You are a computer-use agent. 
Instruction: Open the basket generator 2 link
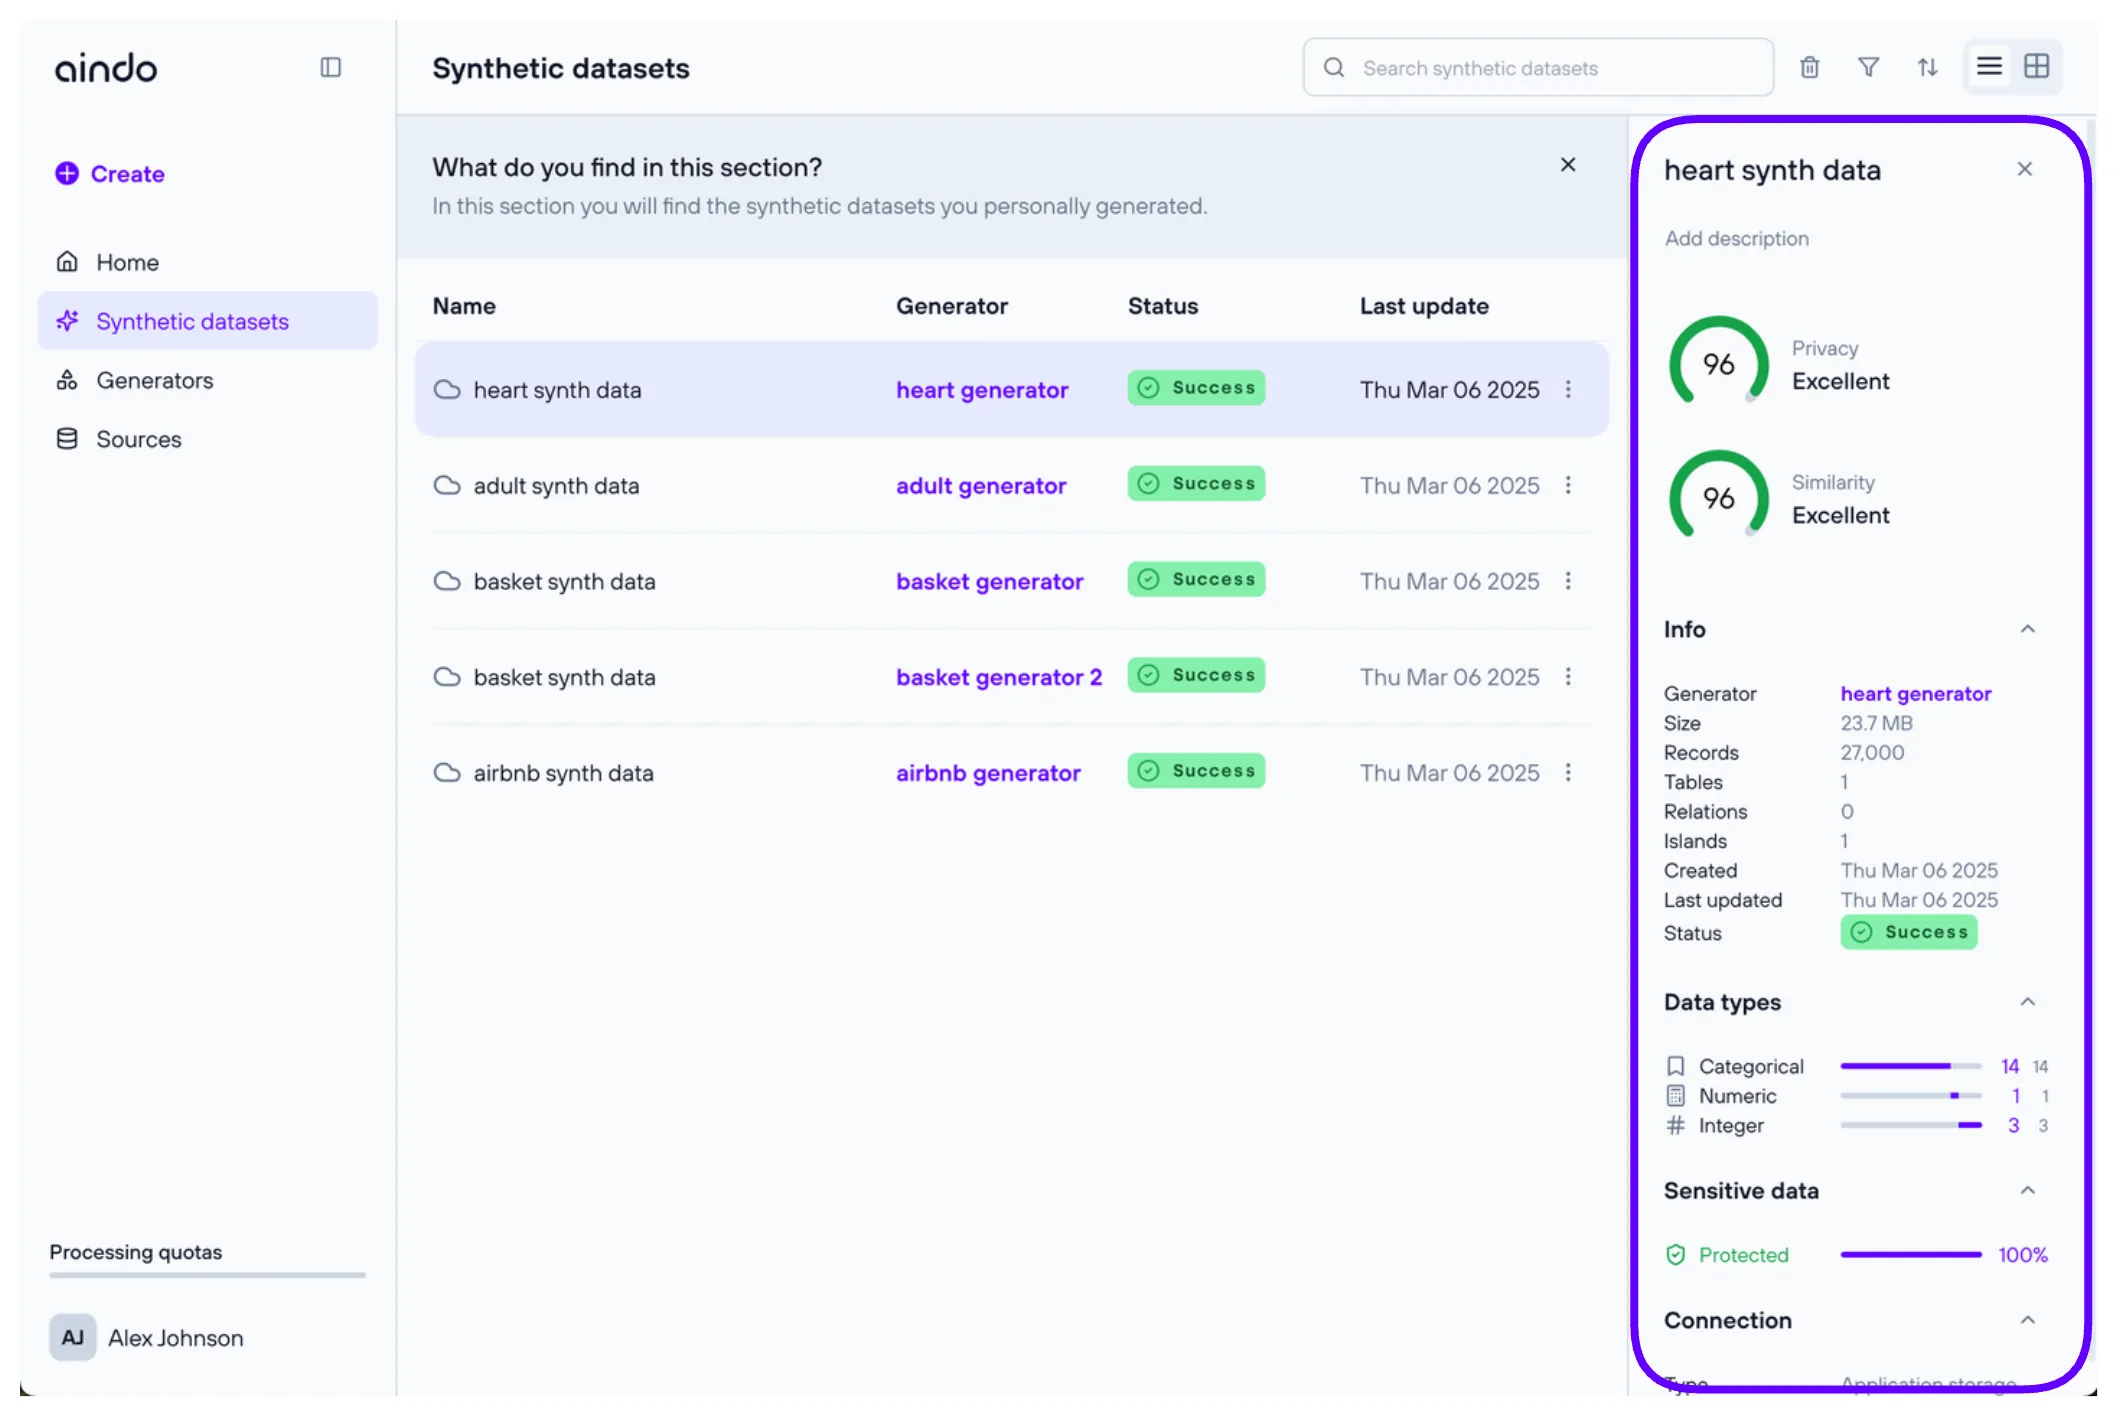pyautogui.click(x=998, y=677)
